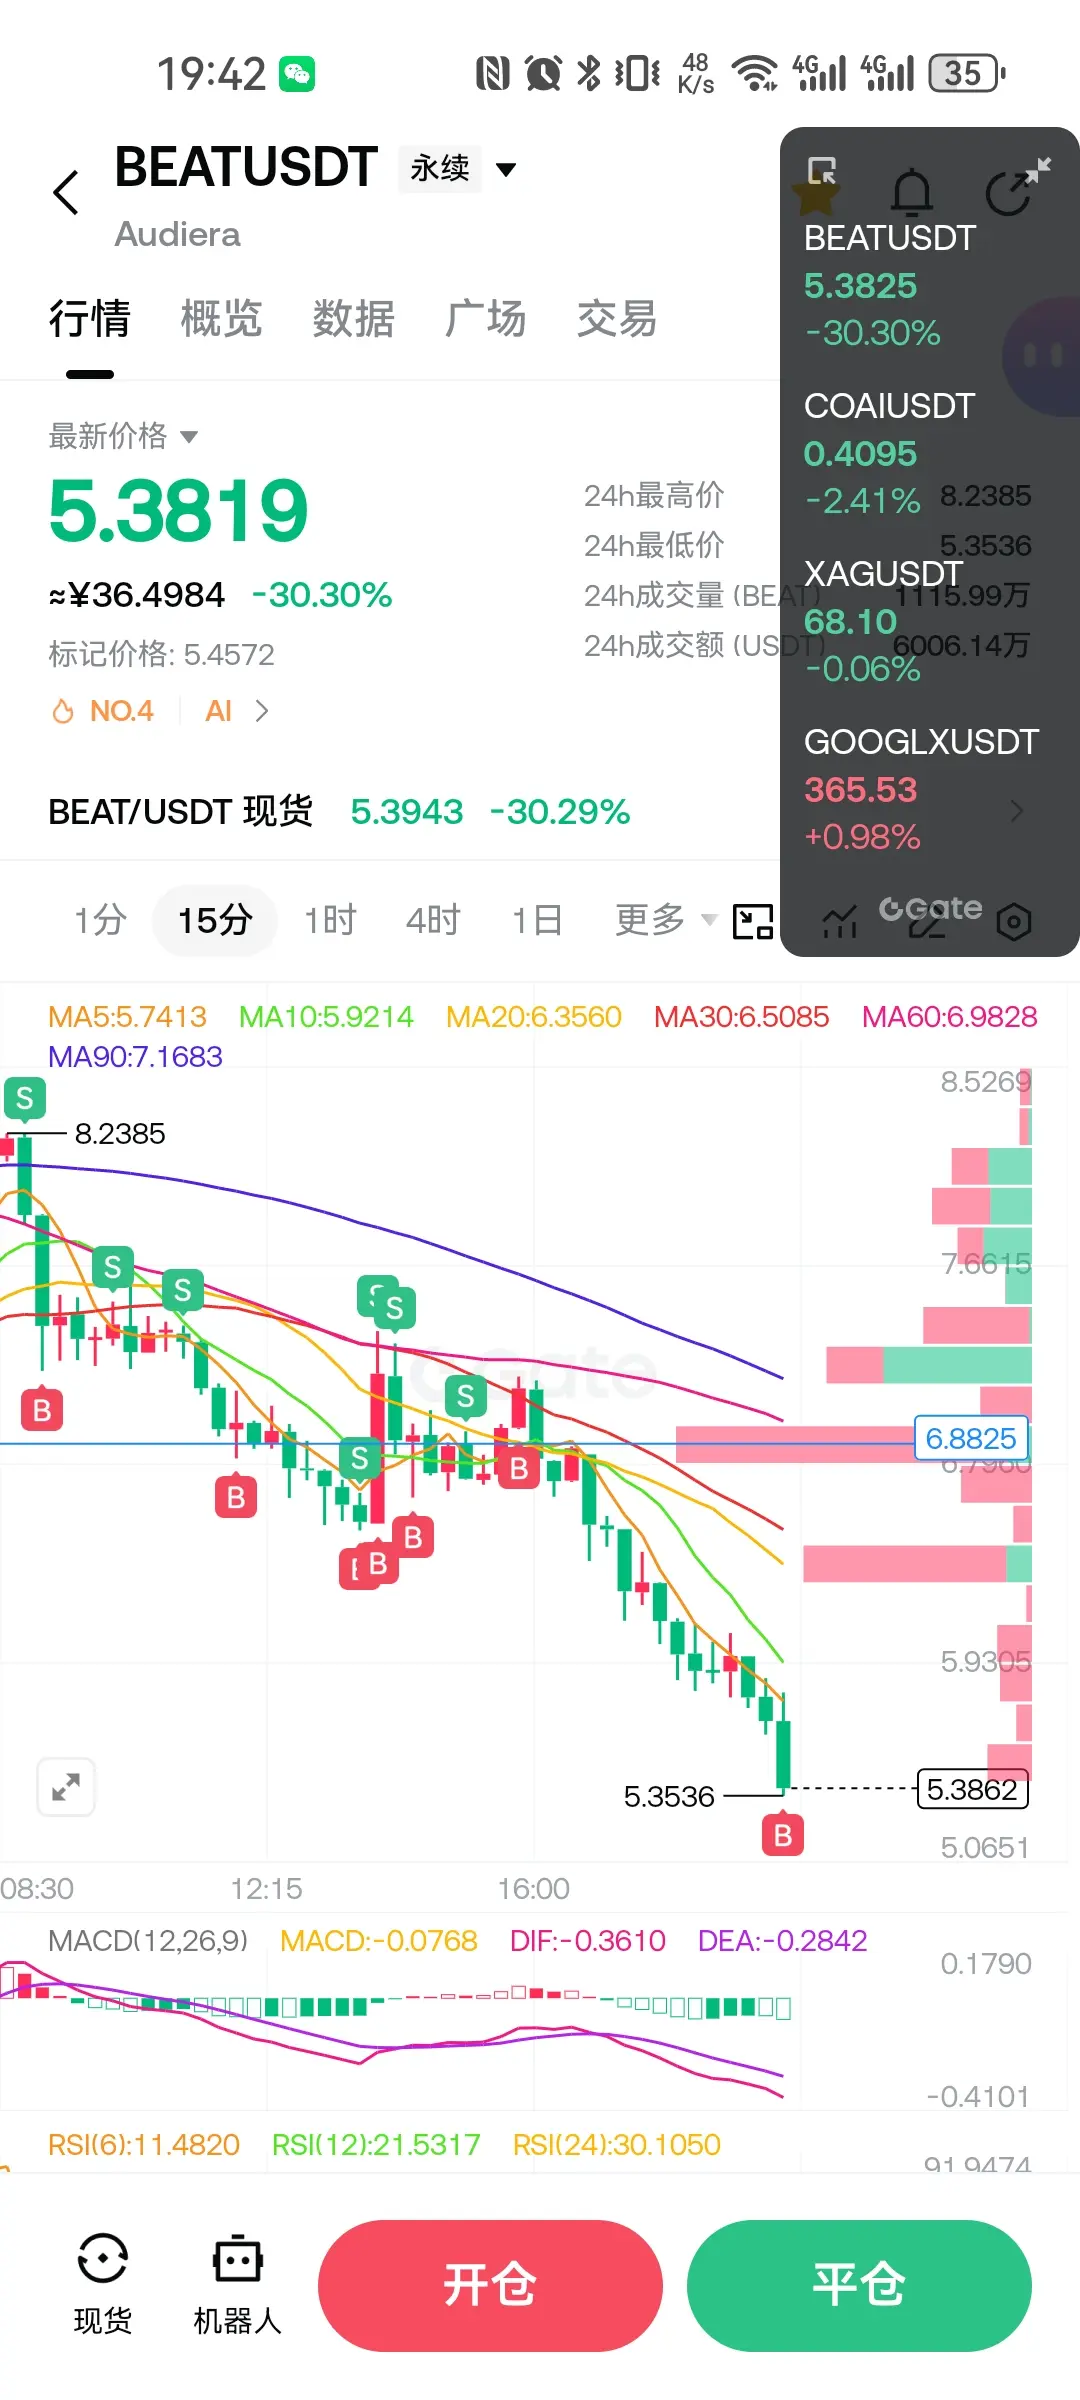Tap the RSI(6):11.4820 value
This screenshot has height=2400, width=1080.
(144, 2145)
